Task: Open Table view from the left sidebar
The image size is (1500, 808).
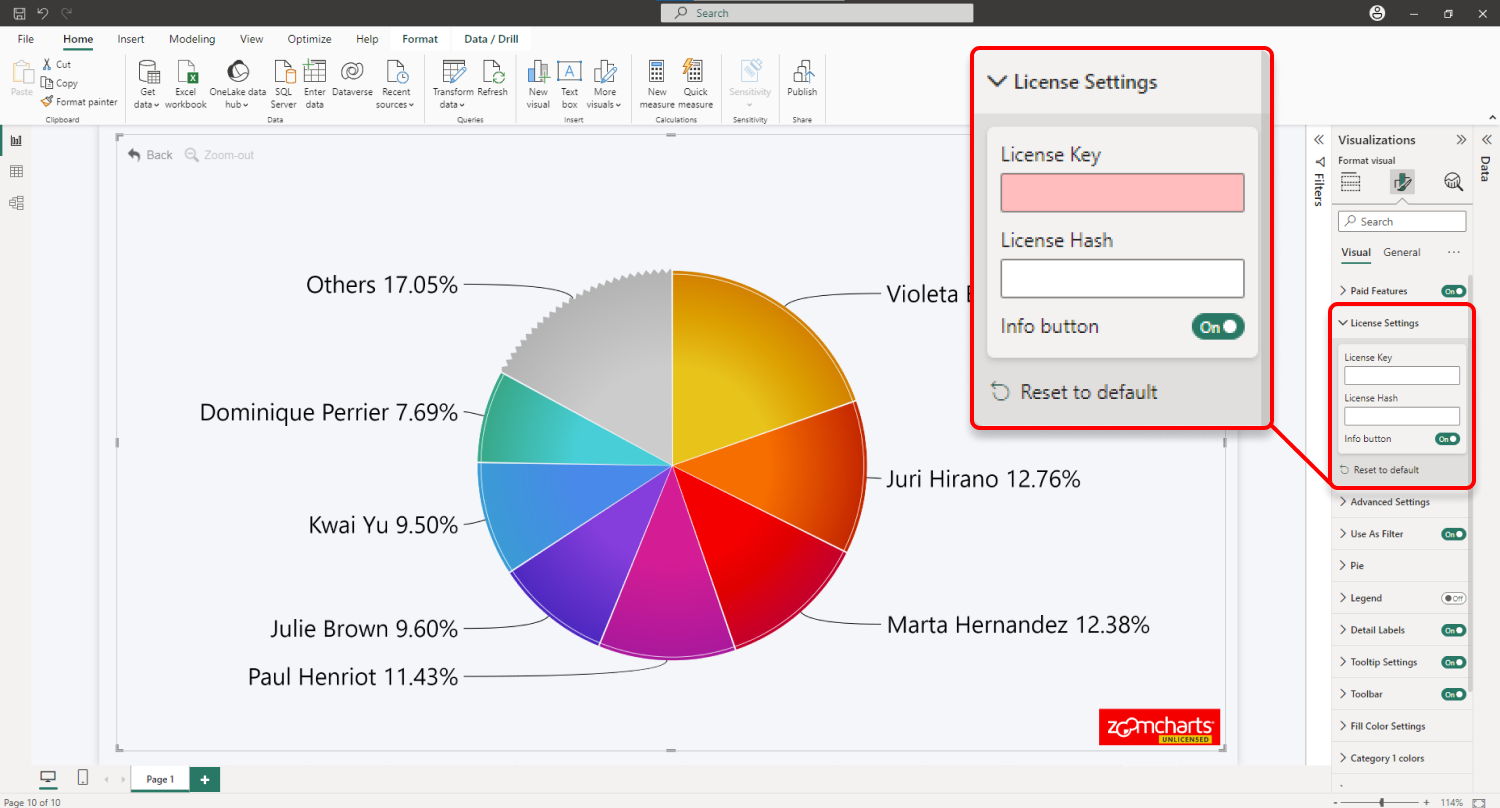Action: click(16, 171)
